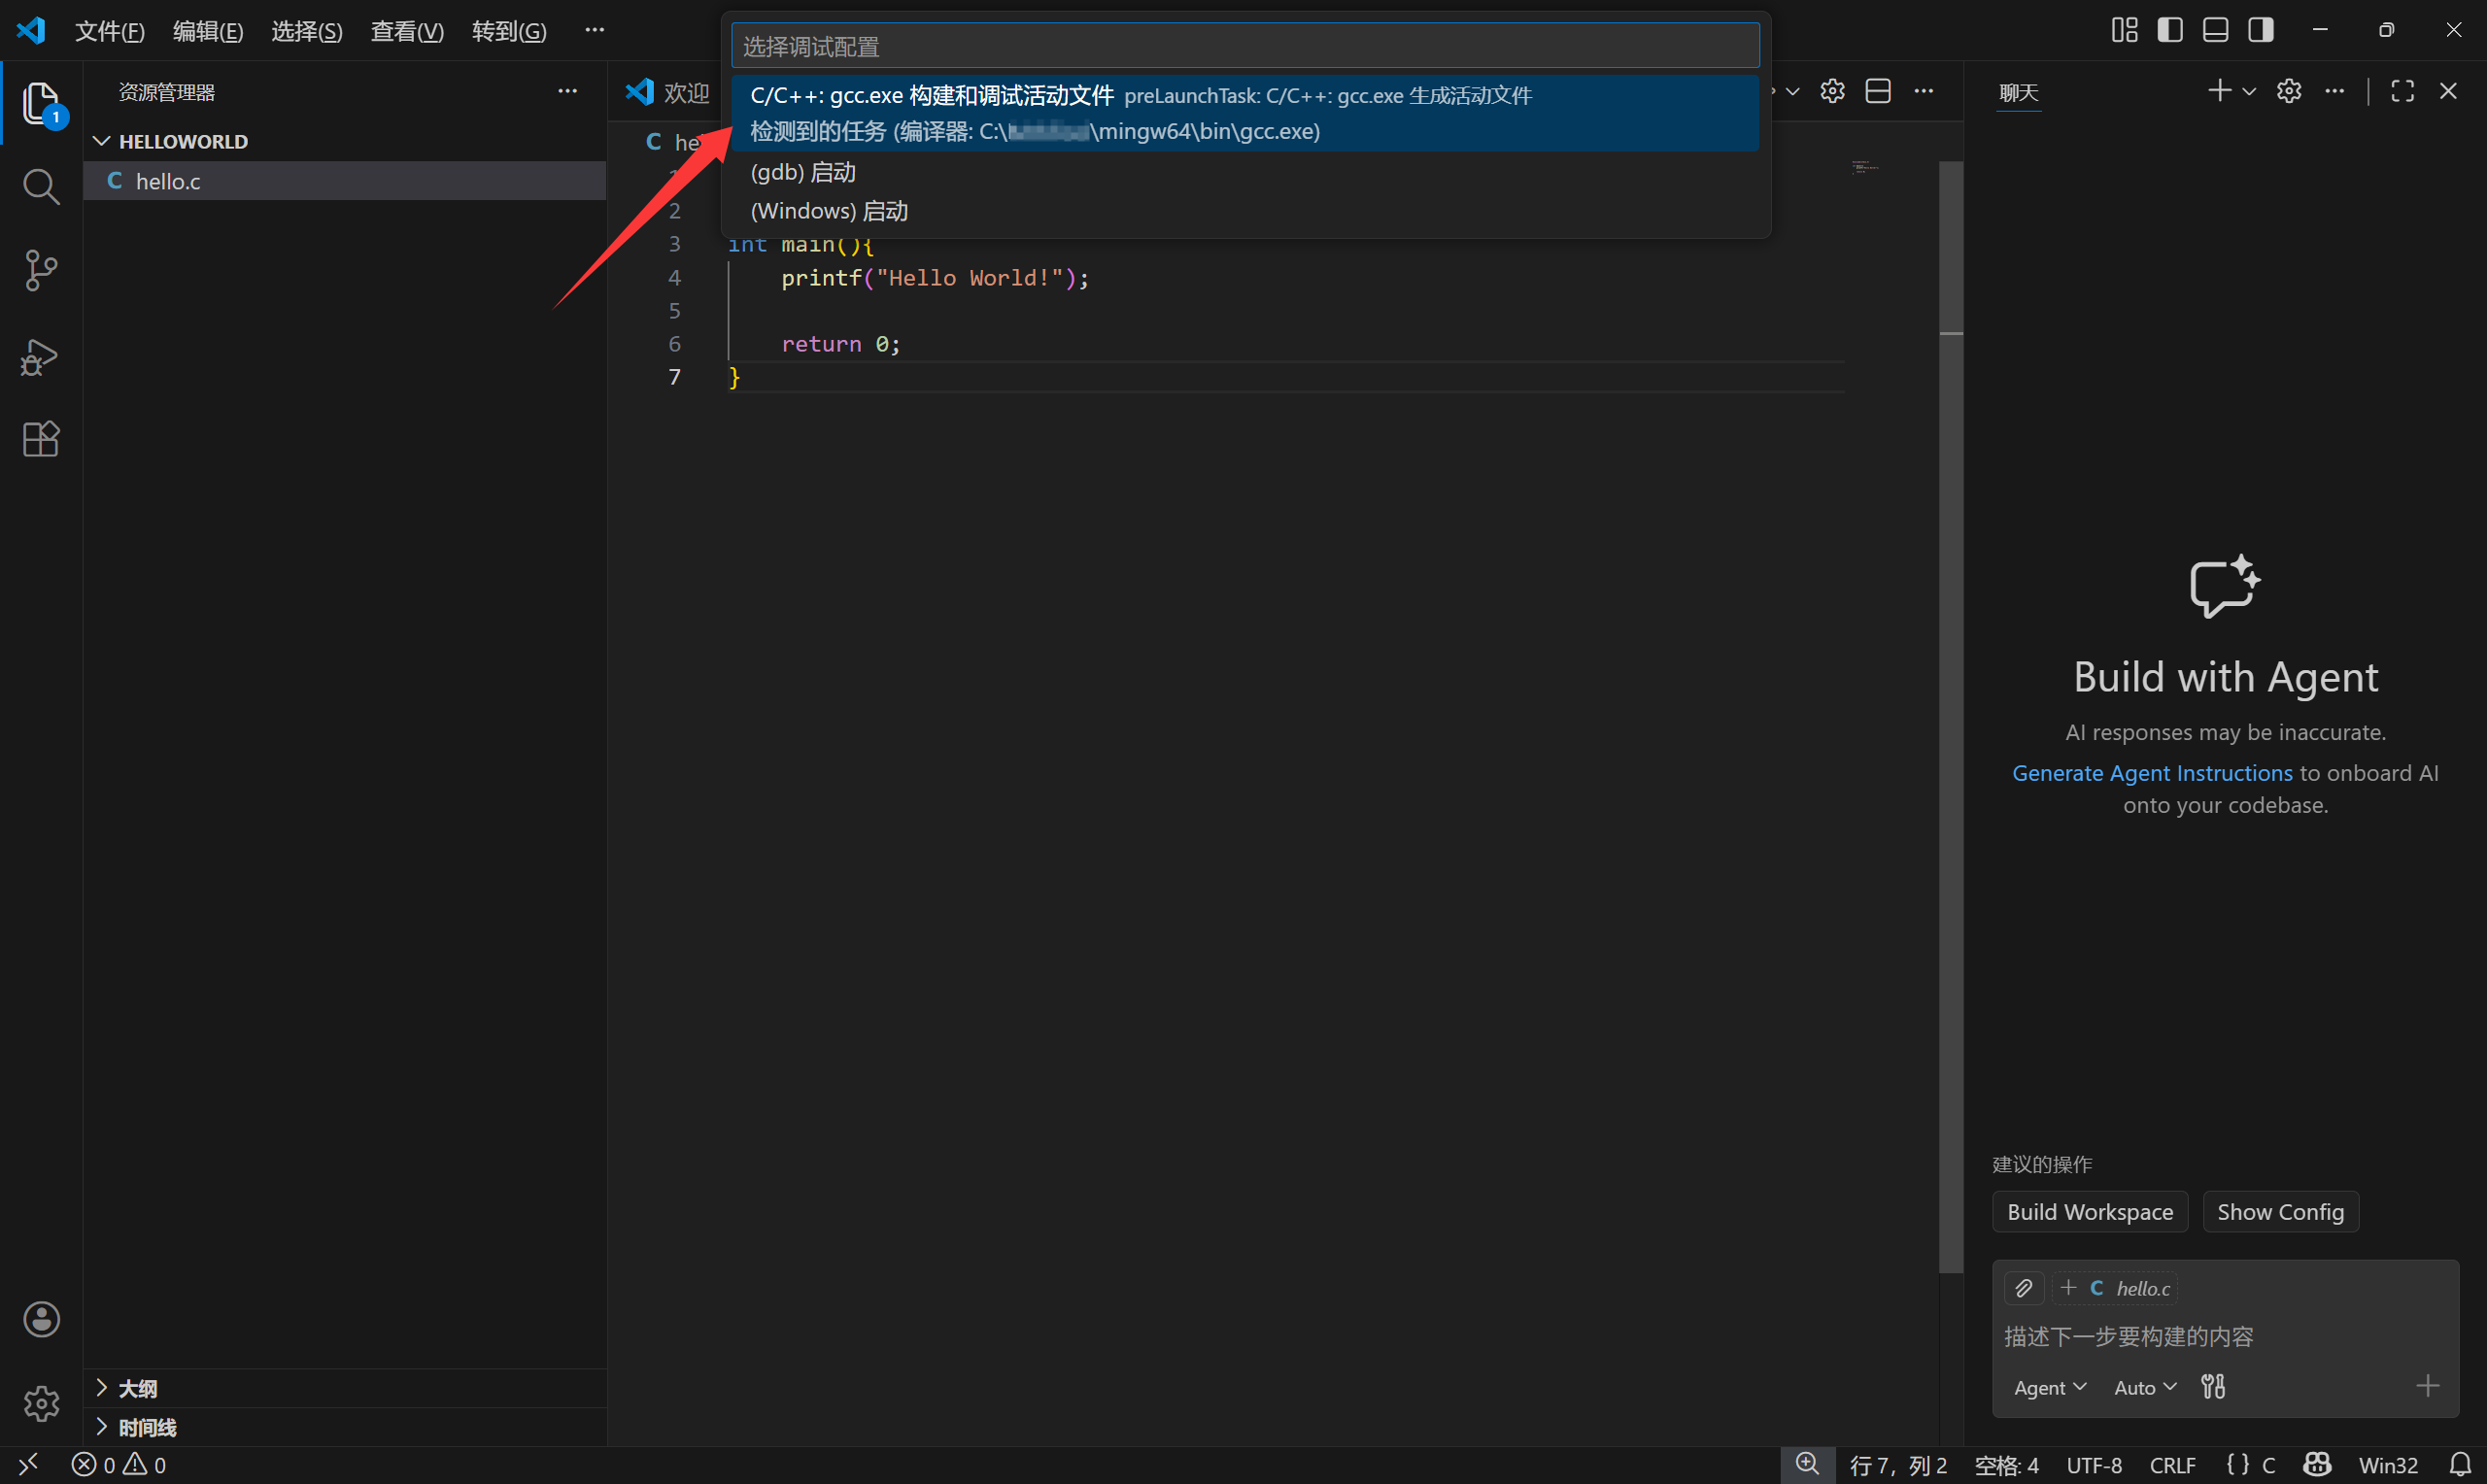Switch to the 欢迎 tab
The width and height of the screenshot is (2487, 1484).
tap(667, 92)
